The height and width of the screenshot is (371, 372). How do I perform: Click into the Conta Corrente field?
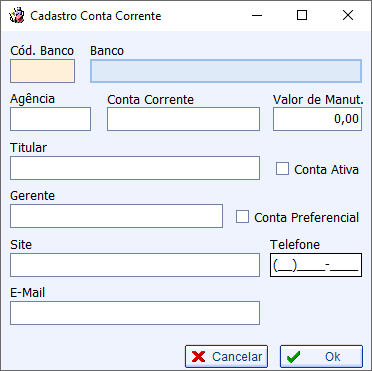pyautogui.click(x=183, y=119)
